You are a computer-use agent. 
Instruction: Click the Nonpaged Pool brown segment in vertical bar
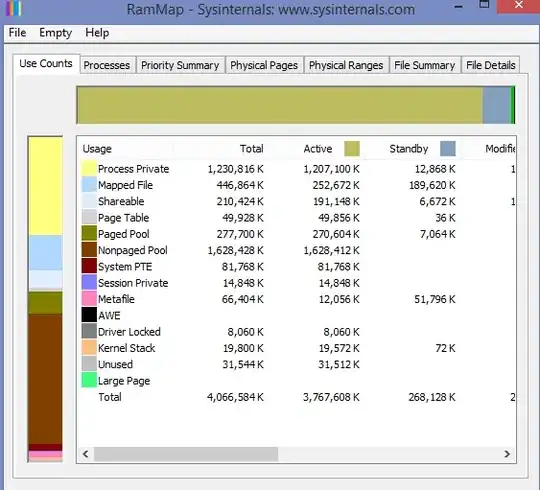[x=45, y=379]
